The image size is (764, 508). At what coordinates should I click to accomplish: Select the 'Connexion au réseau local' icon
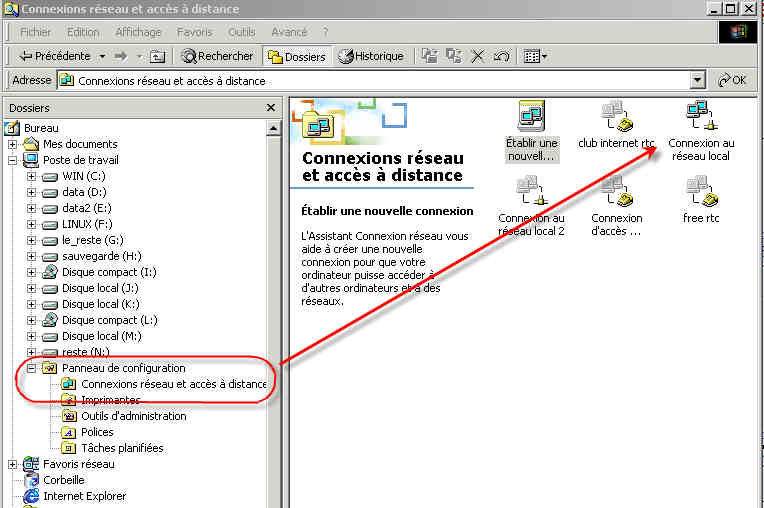point(700,118)
